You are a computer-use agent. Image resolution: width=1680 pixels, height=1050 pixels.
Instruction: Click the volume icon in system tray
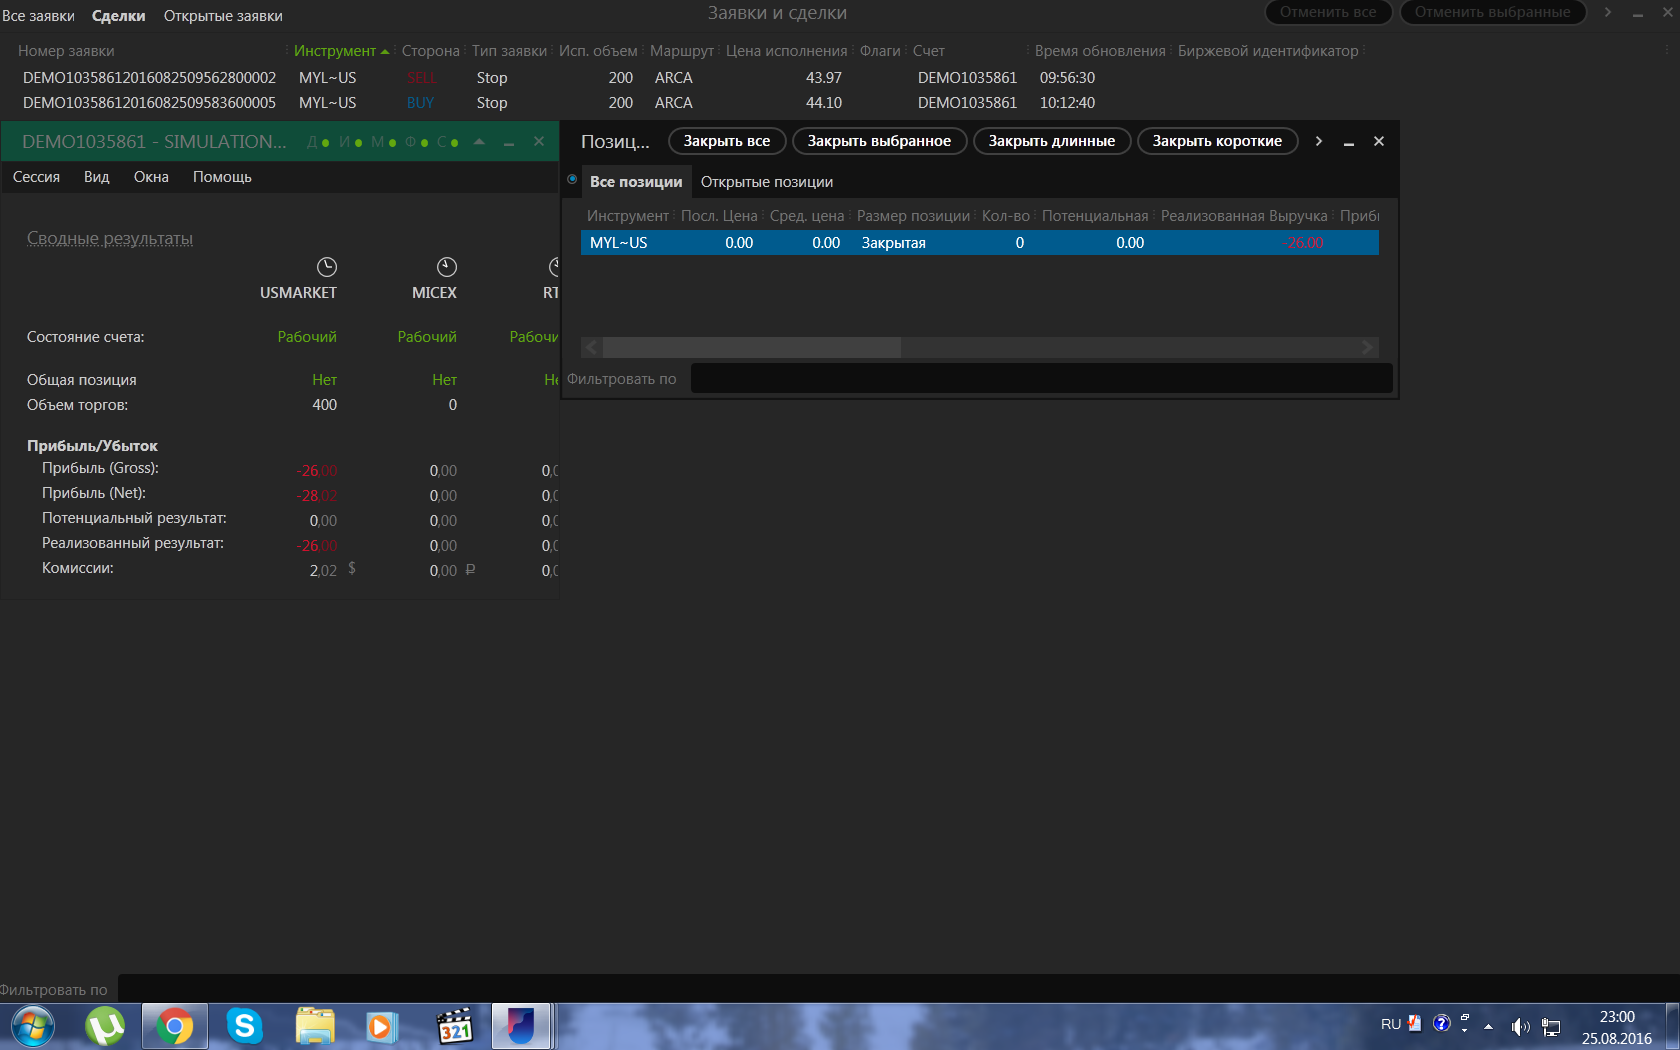tap(1520, 1026)
